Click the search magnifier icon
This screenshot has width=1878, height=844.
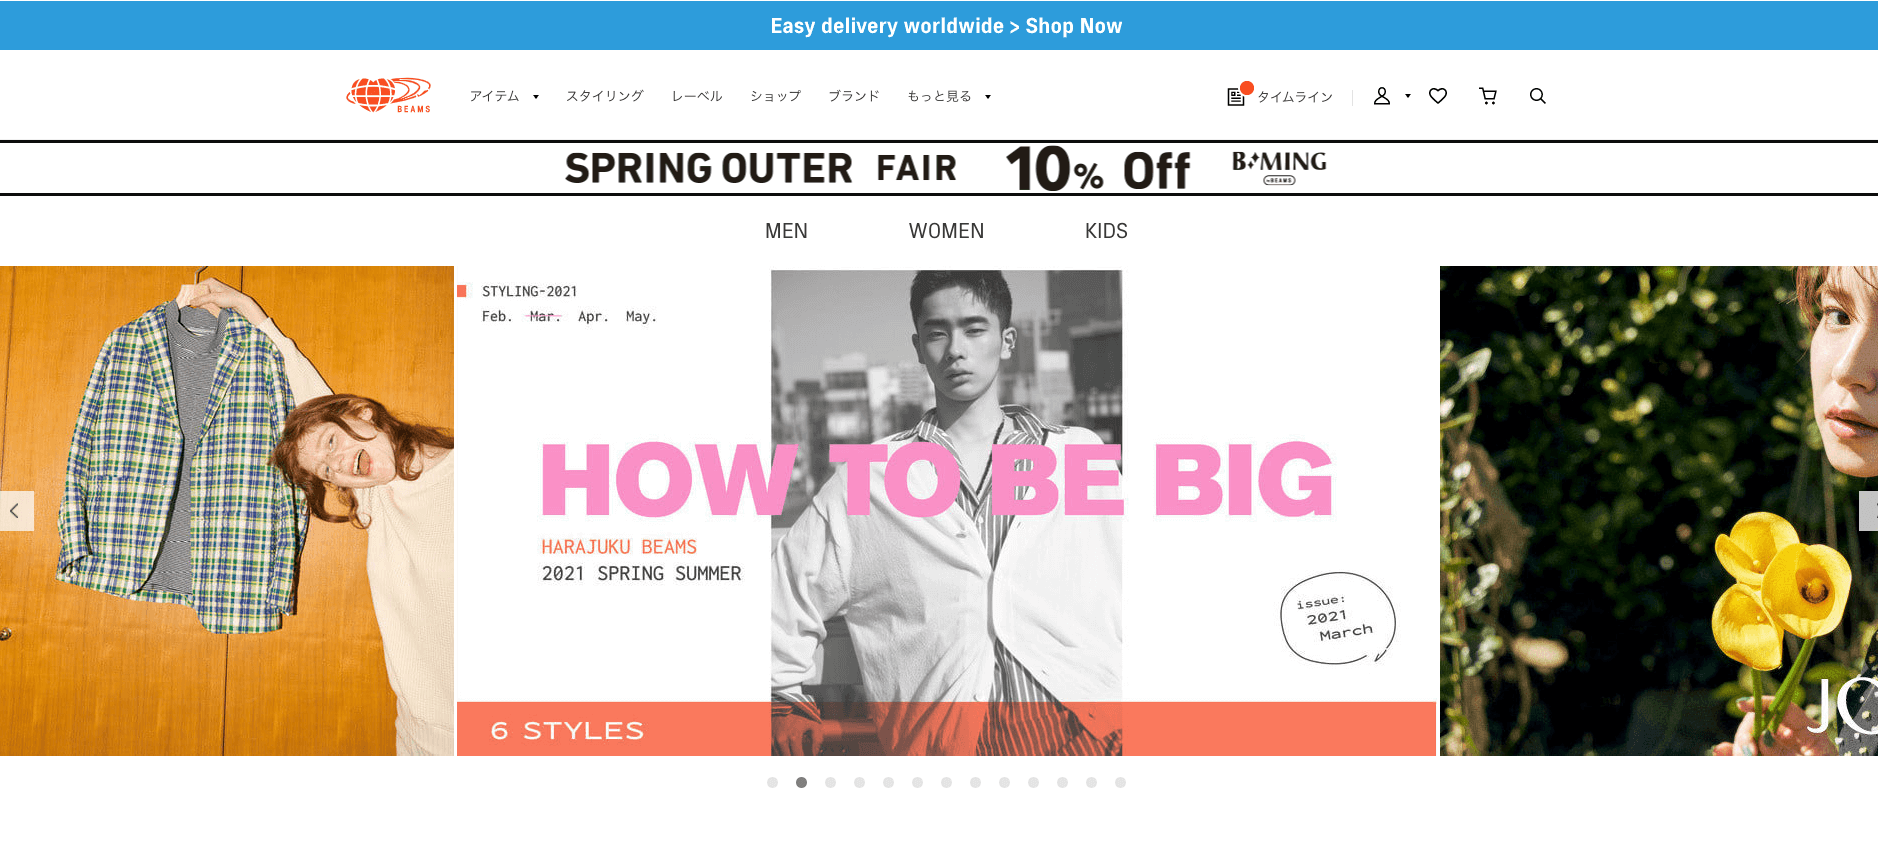(x=1538, y=96)
